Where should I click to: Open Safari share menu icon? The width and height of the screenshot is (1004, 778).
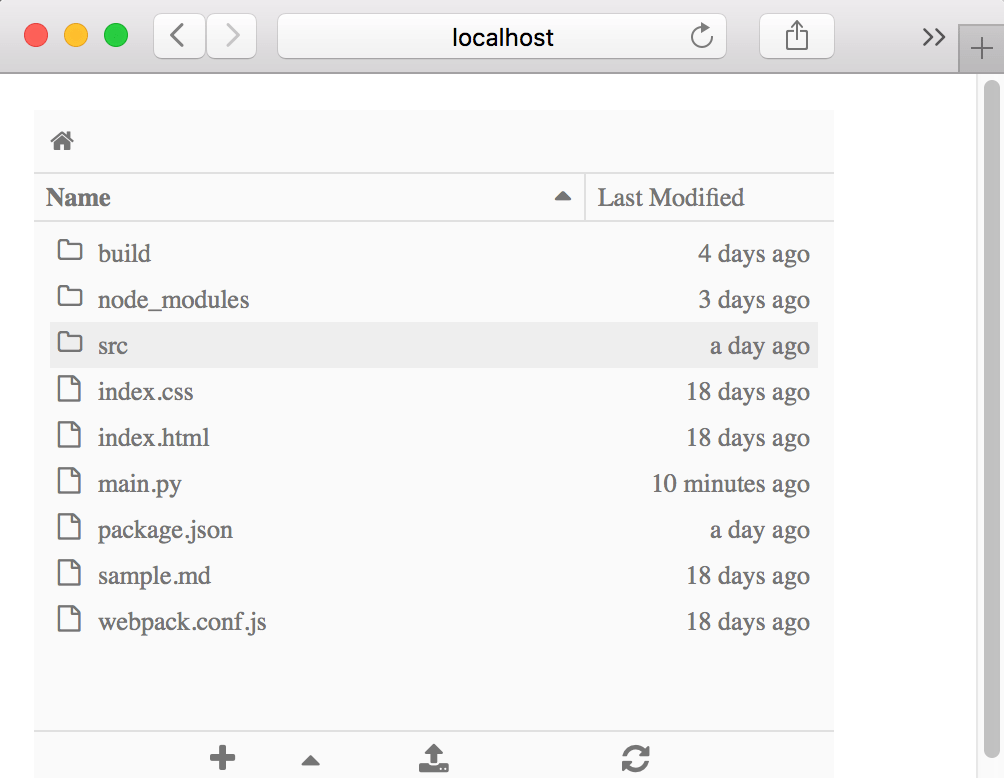point(796,37)
